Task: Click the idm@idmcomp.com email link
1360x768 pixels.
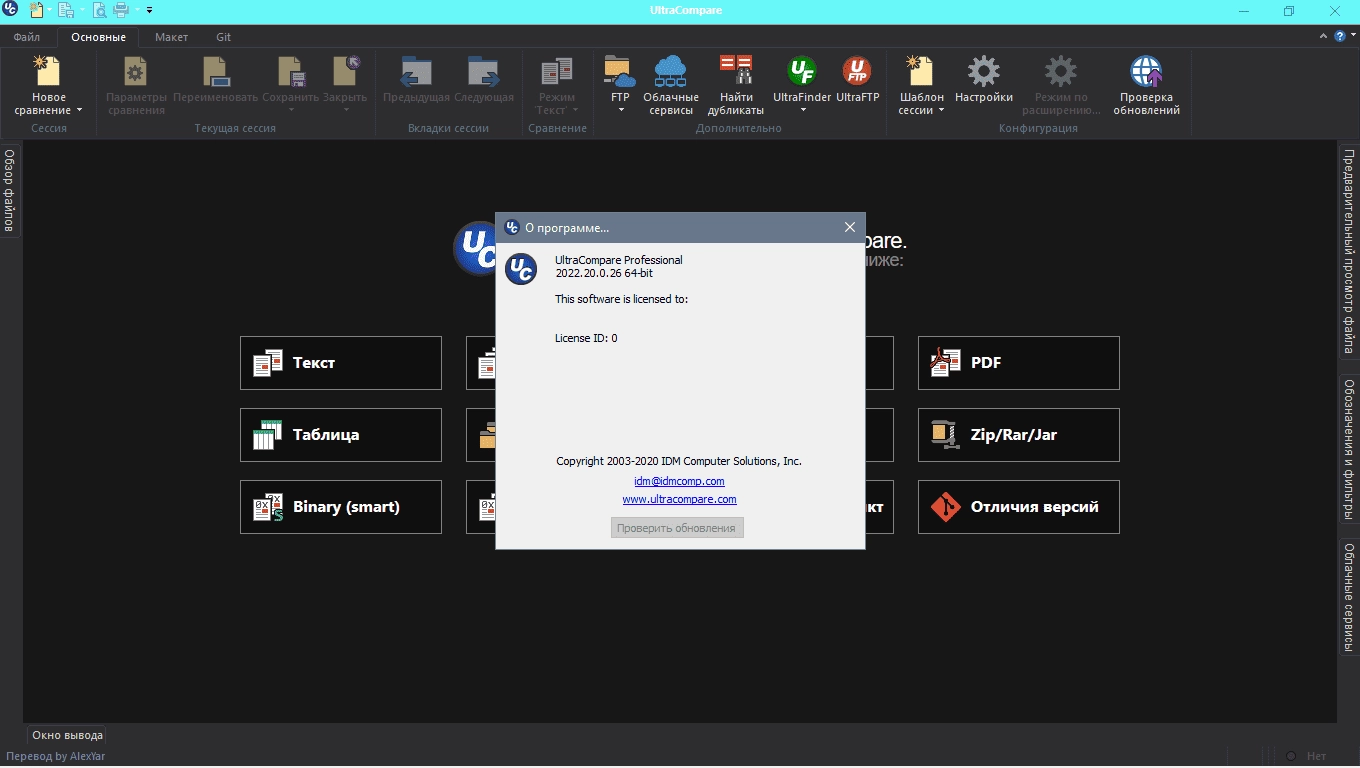Action: tap(679, 481)
